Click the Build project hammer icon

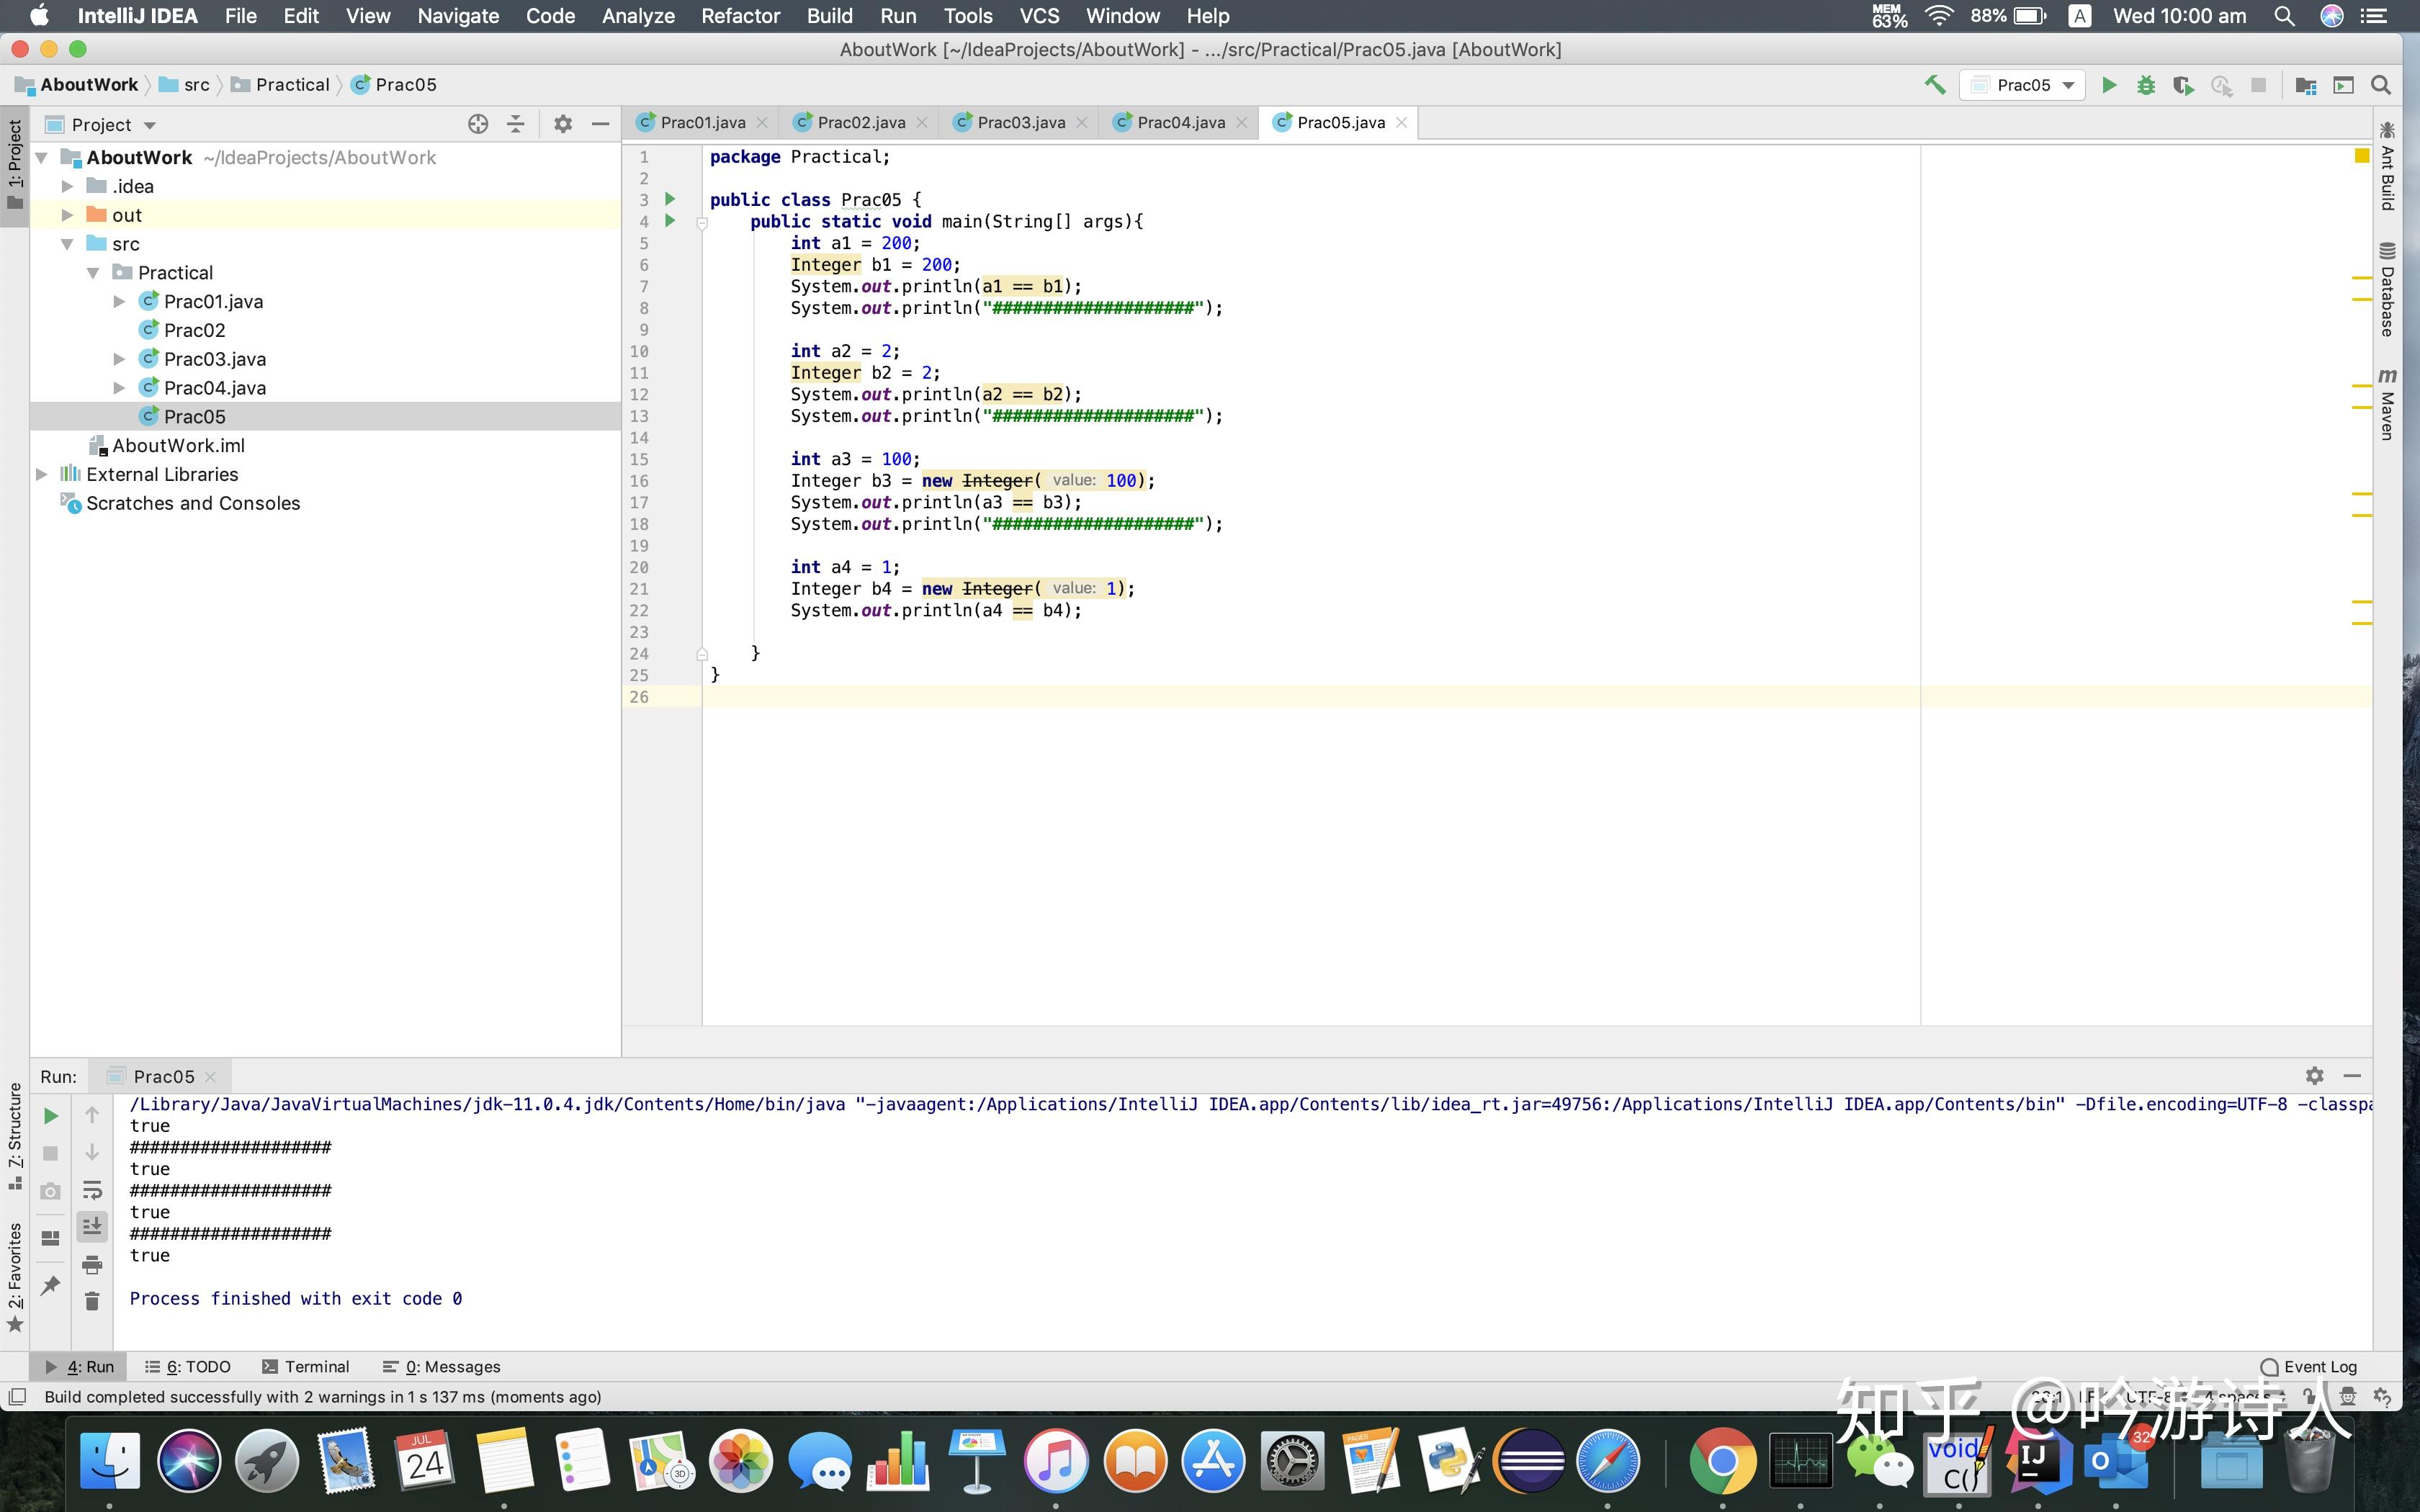tap(1935, 85)
